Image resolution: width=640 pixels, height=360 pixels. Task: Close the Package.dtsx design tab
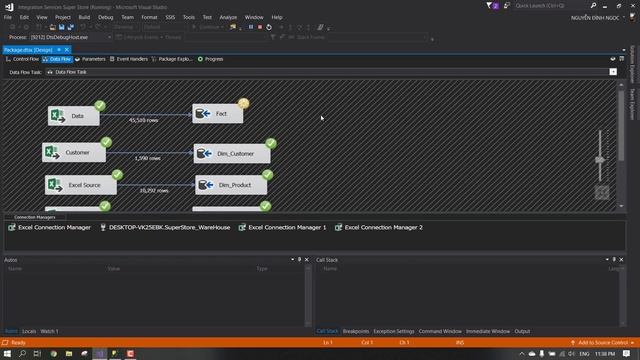pyautogui.click(x=67, y=50)
